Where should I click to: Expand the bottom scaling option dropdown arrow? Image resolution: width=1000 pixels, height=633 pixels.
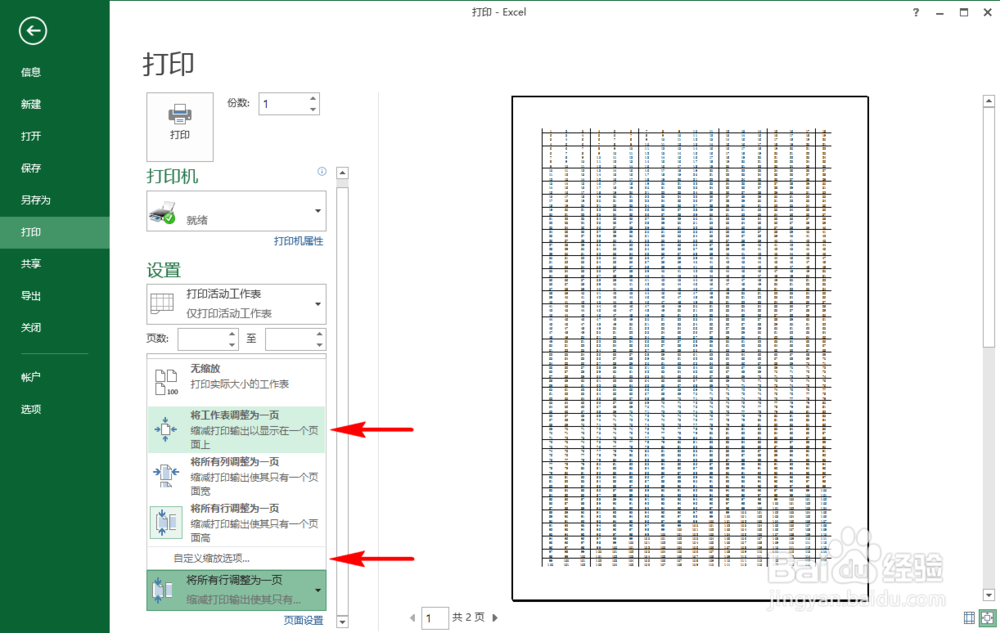tap(319, 590)
